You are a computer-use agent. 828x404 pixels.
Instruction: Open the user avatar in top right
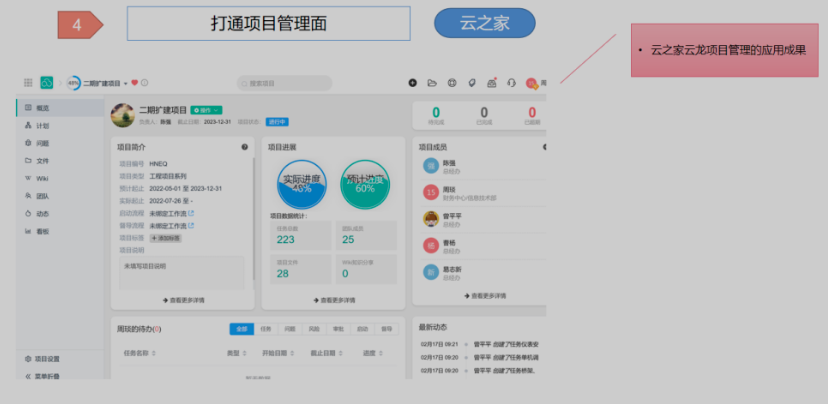(531, 83)
